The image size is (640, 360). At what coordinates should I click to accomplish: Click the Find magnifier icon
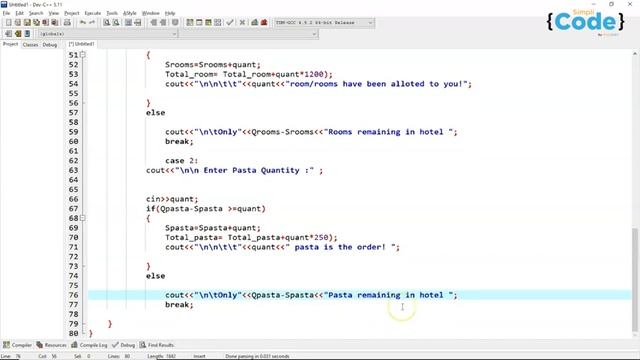(107, 22)
